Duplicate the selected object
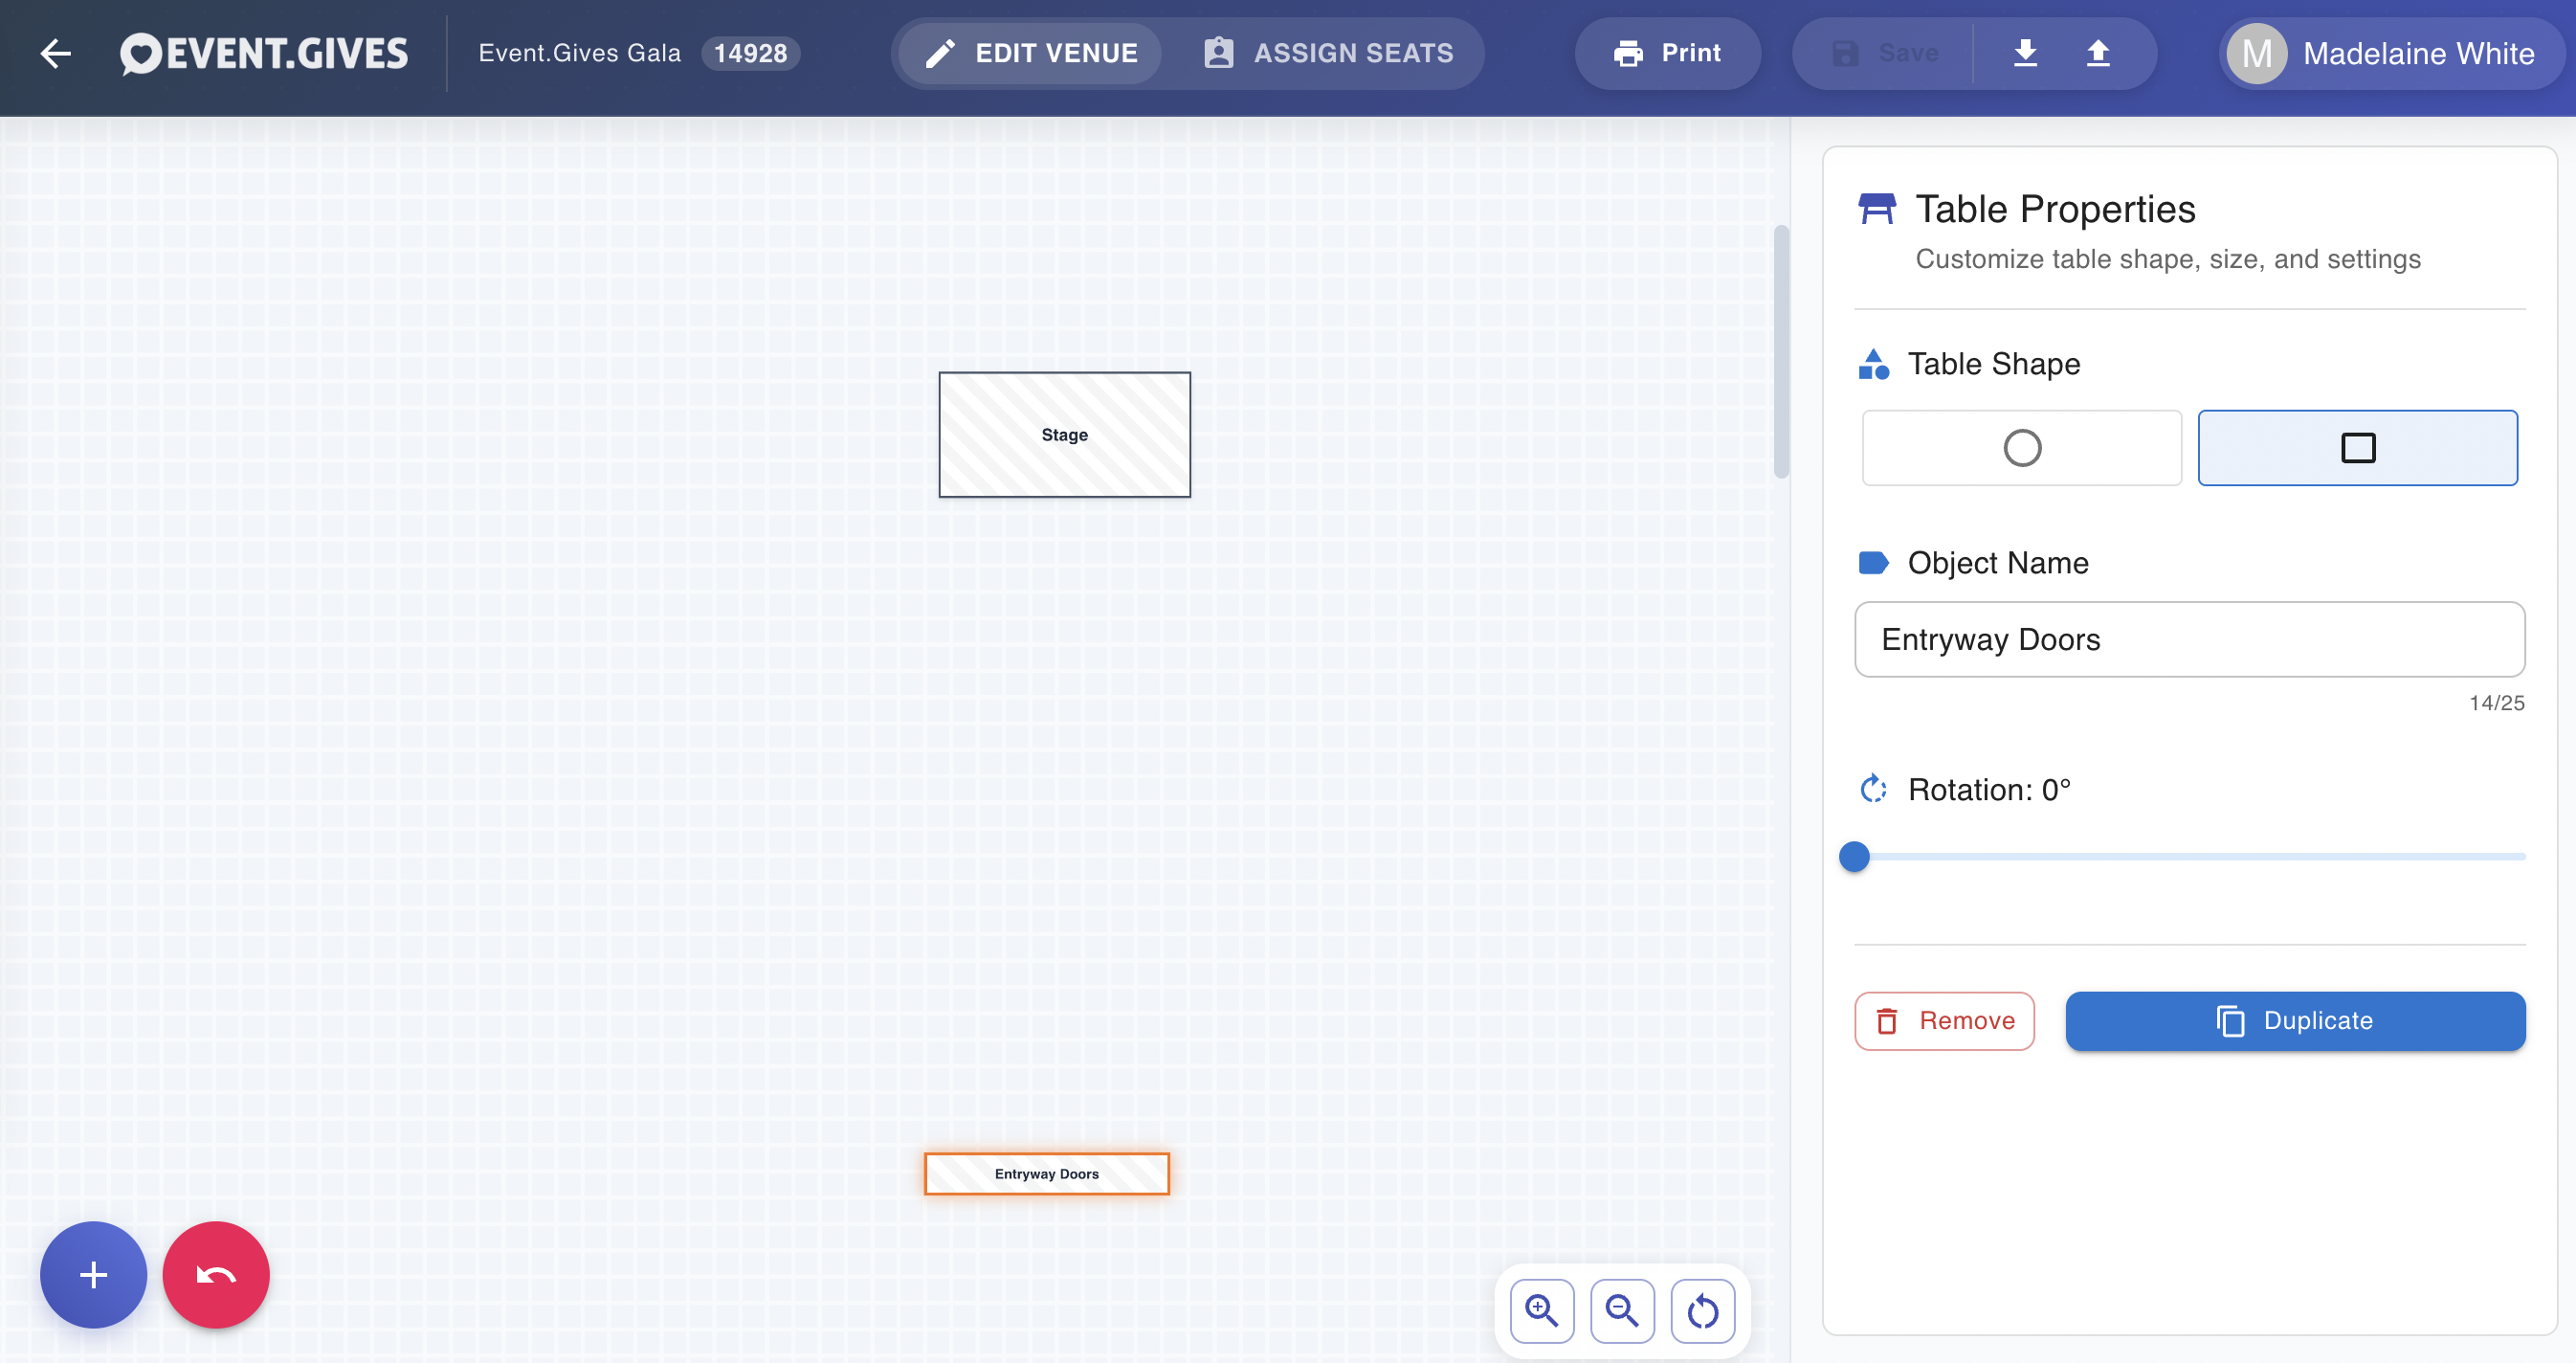The image size is (2576, 1363). [2295, 1021]
